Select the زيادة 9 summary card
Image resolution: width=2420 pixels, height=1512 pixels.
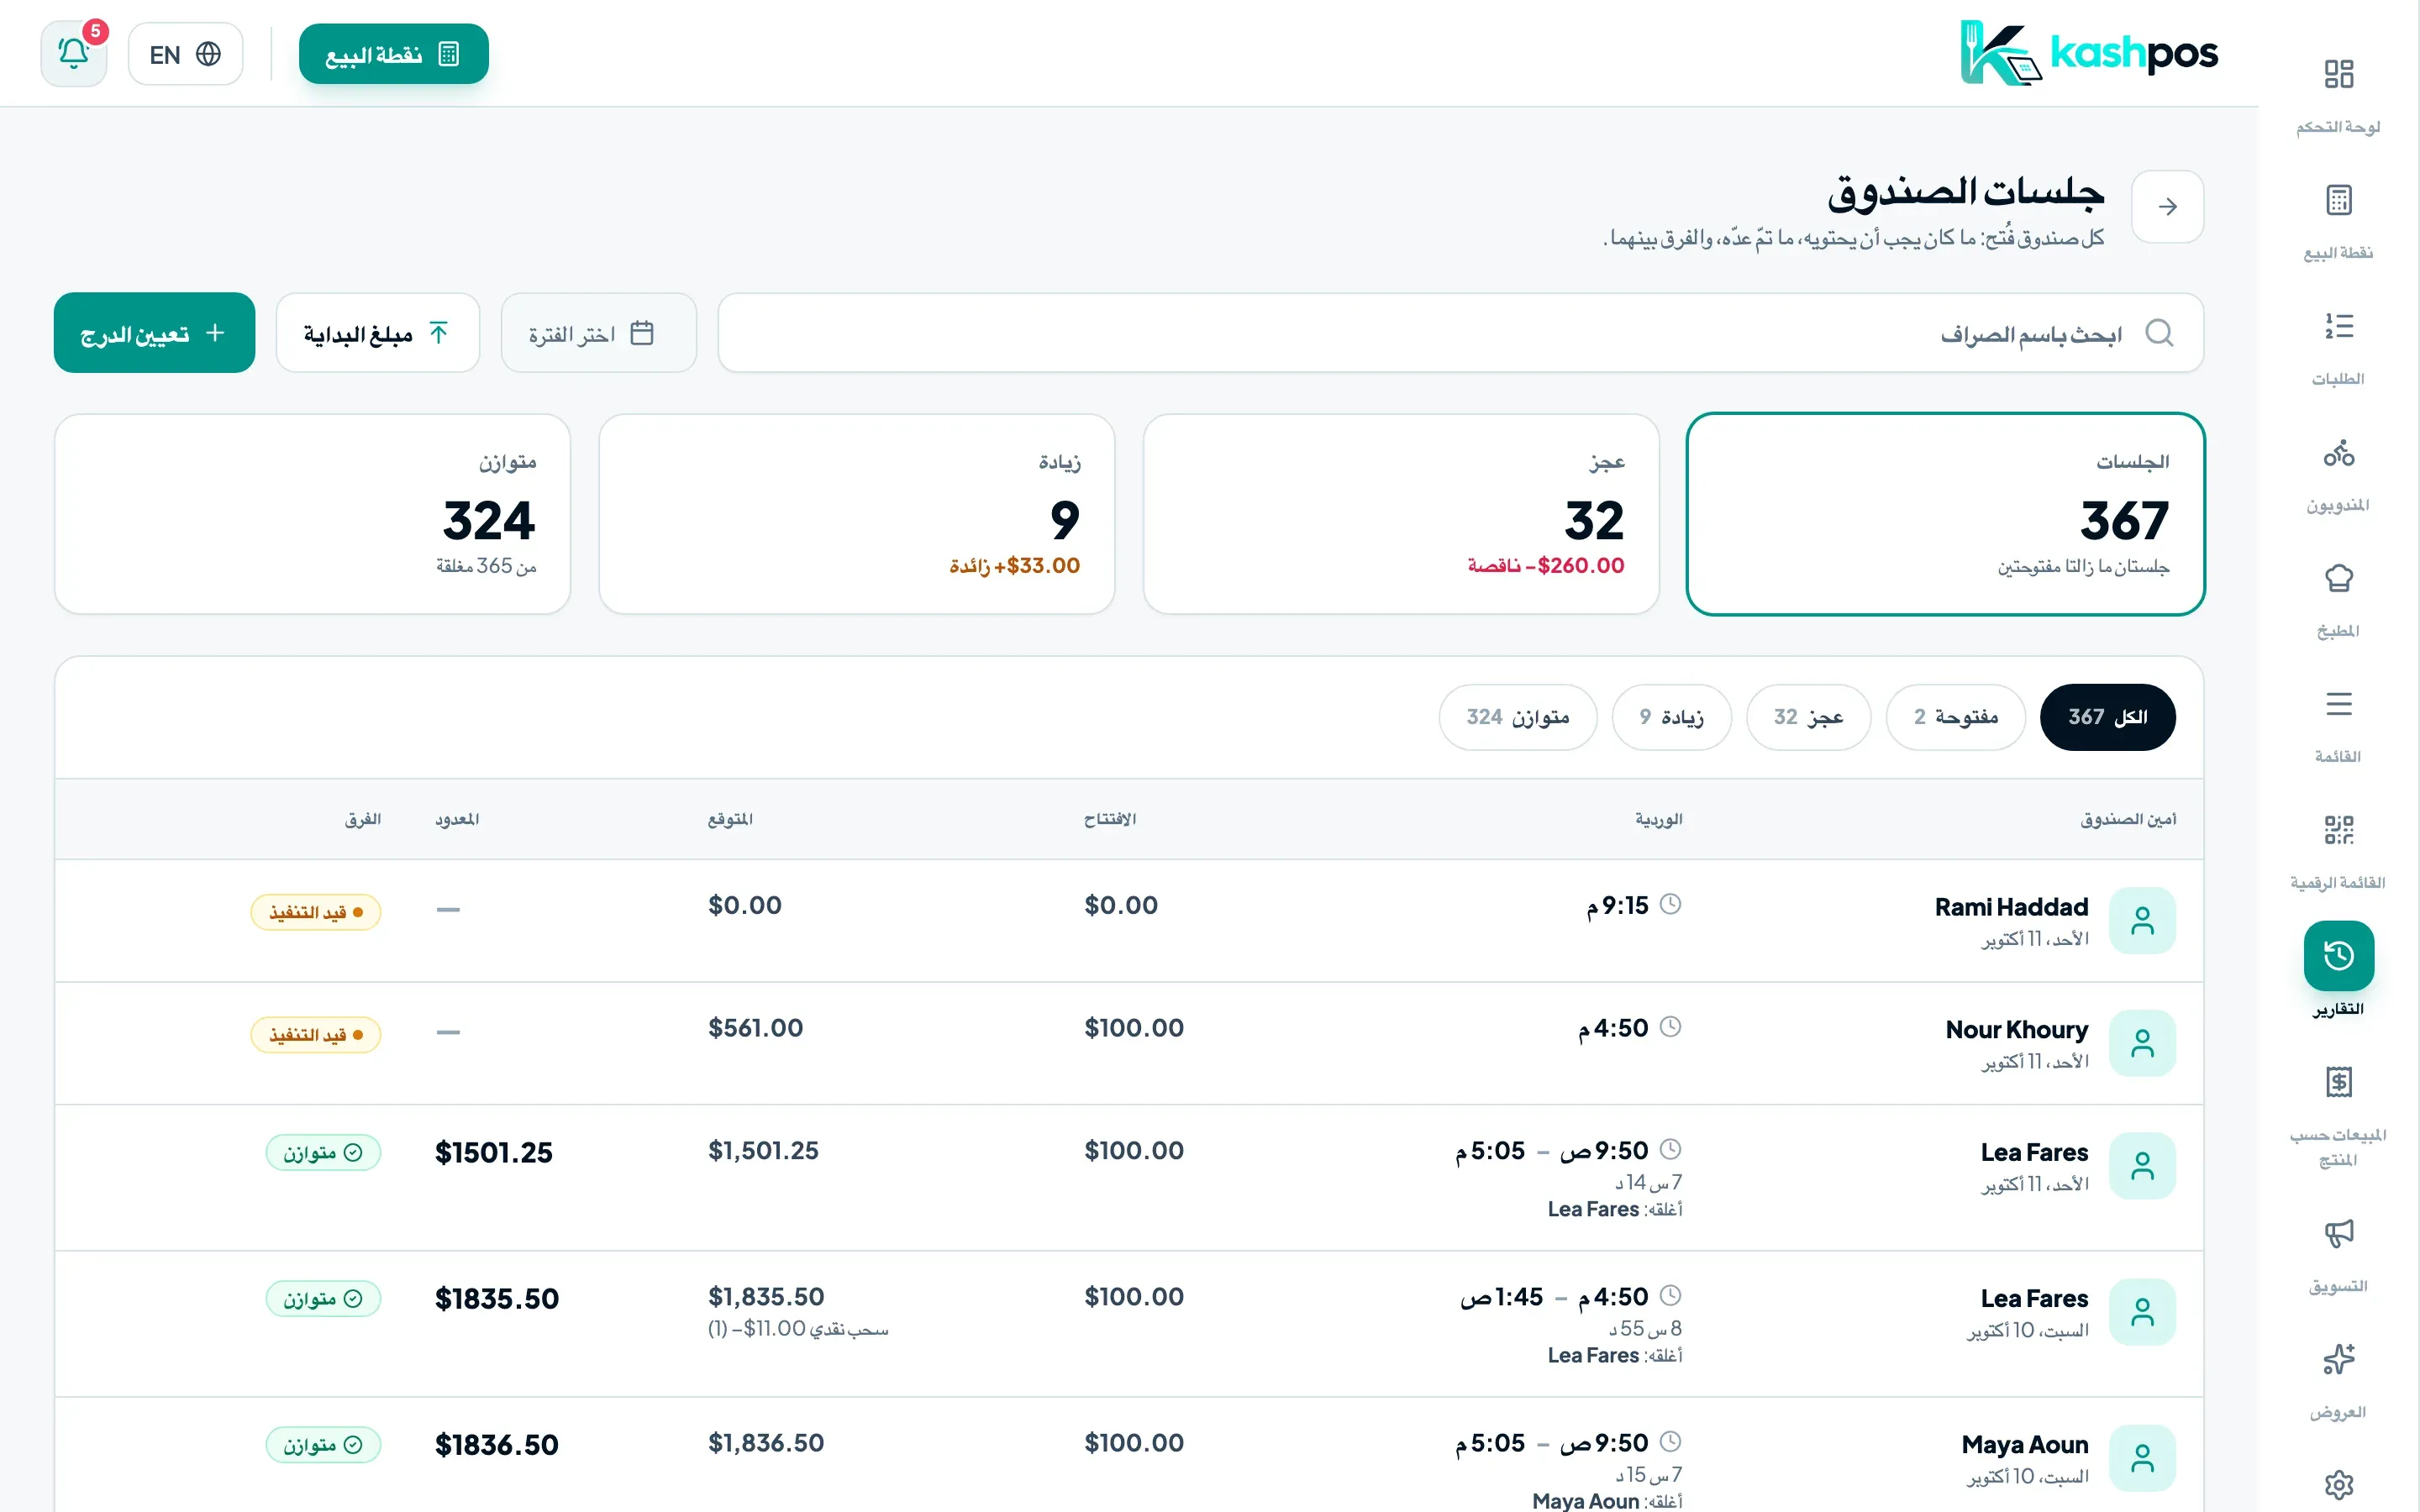click(856, 514)
